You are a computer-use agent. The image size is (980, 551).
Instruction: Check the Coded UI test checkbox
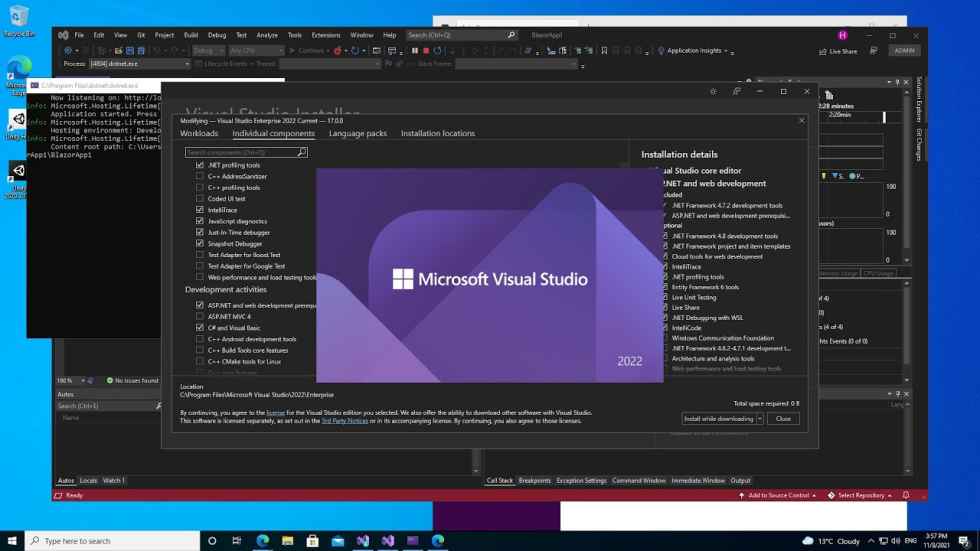(199, 199)
